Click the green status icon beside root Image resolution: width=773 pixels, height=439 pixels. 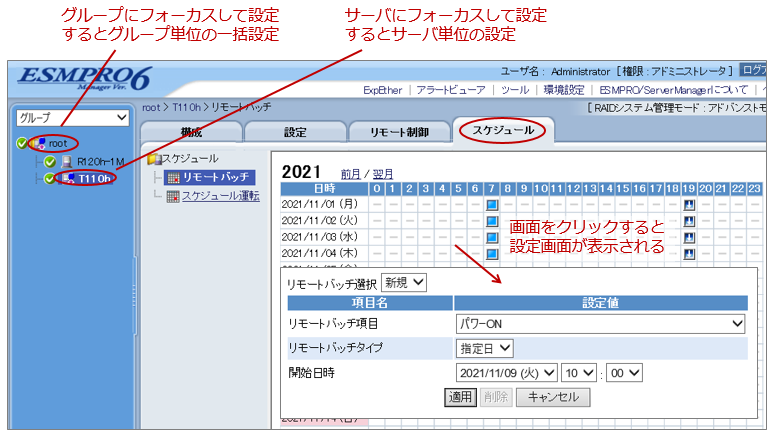22,144
